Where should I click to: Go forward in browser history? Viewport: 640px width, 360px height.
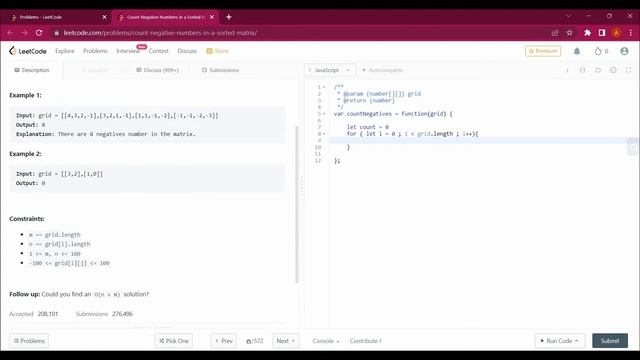point(24,33)
